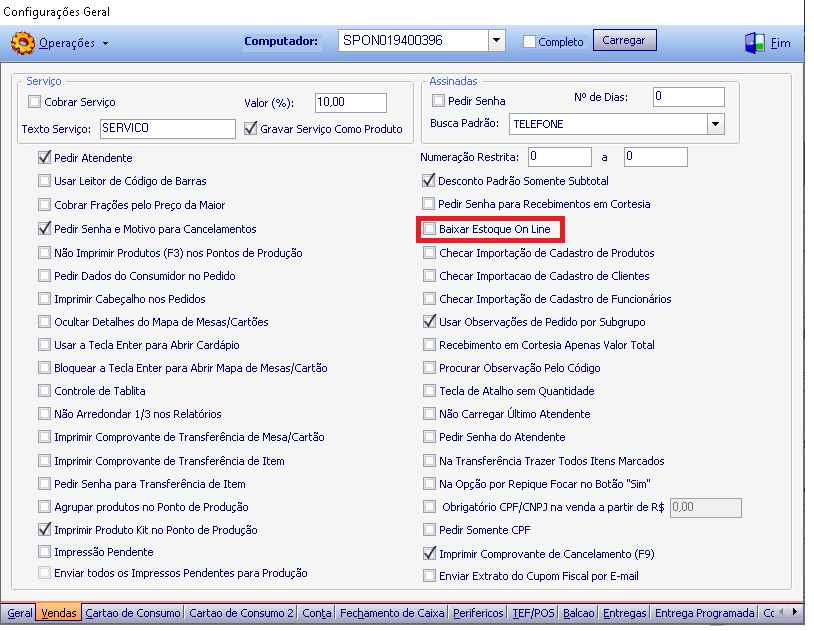The height and width of the screenshot is (631, 814).
Task: Enable Enviar Extrato do Cupom Fiscal por E-mail
Action: pos(429,575)
